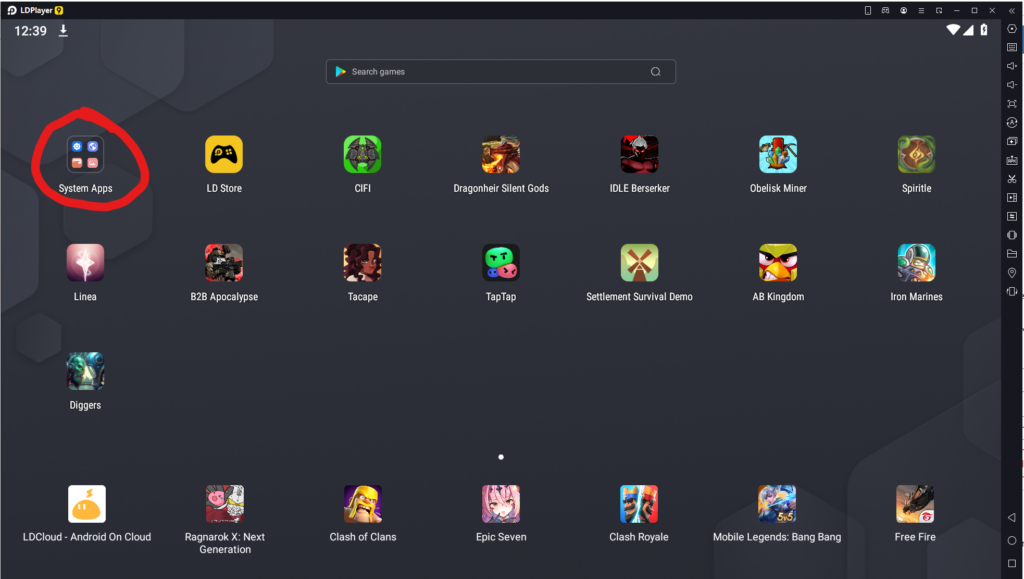Launch the LD Store app
Screen dimensions: 1024x579
click(x=224, y=155)
